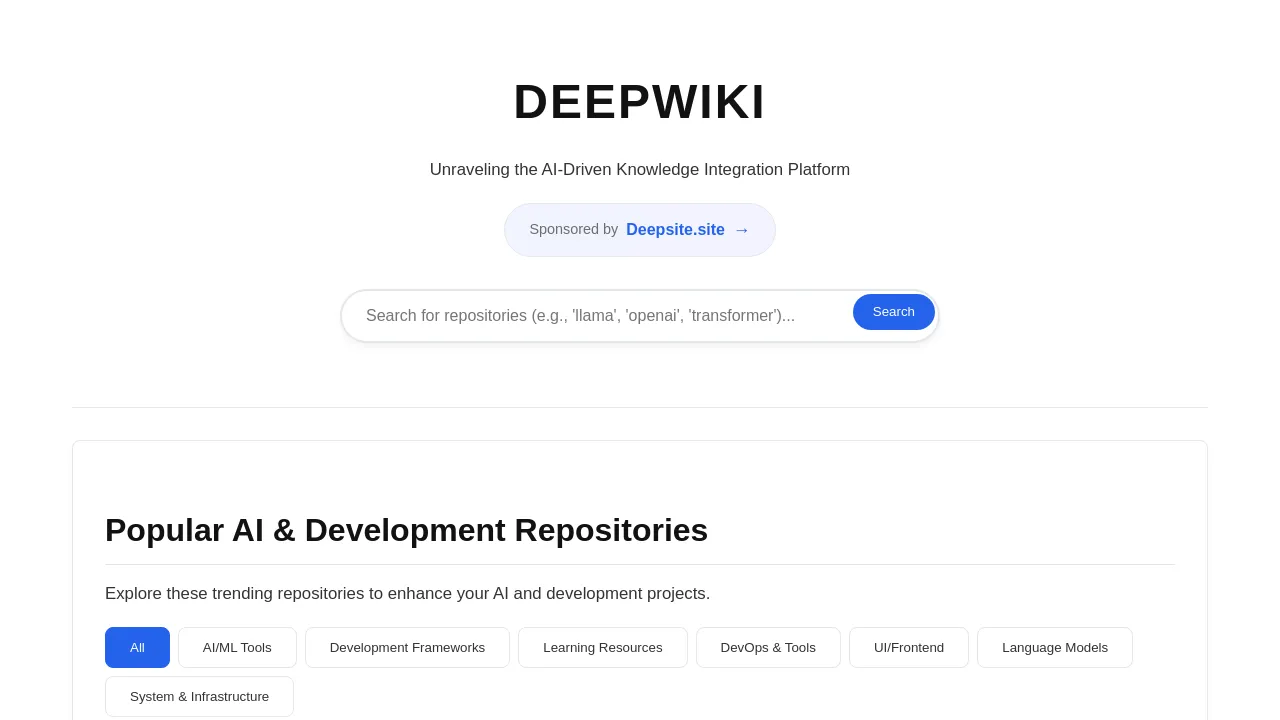Click the 'Sponsored by' label text

pyautogui.click(x=574, y=229)
